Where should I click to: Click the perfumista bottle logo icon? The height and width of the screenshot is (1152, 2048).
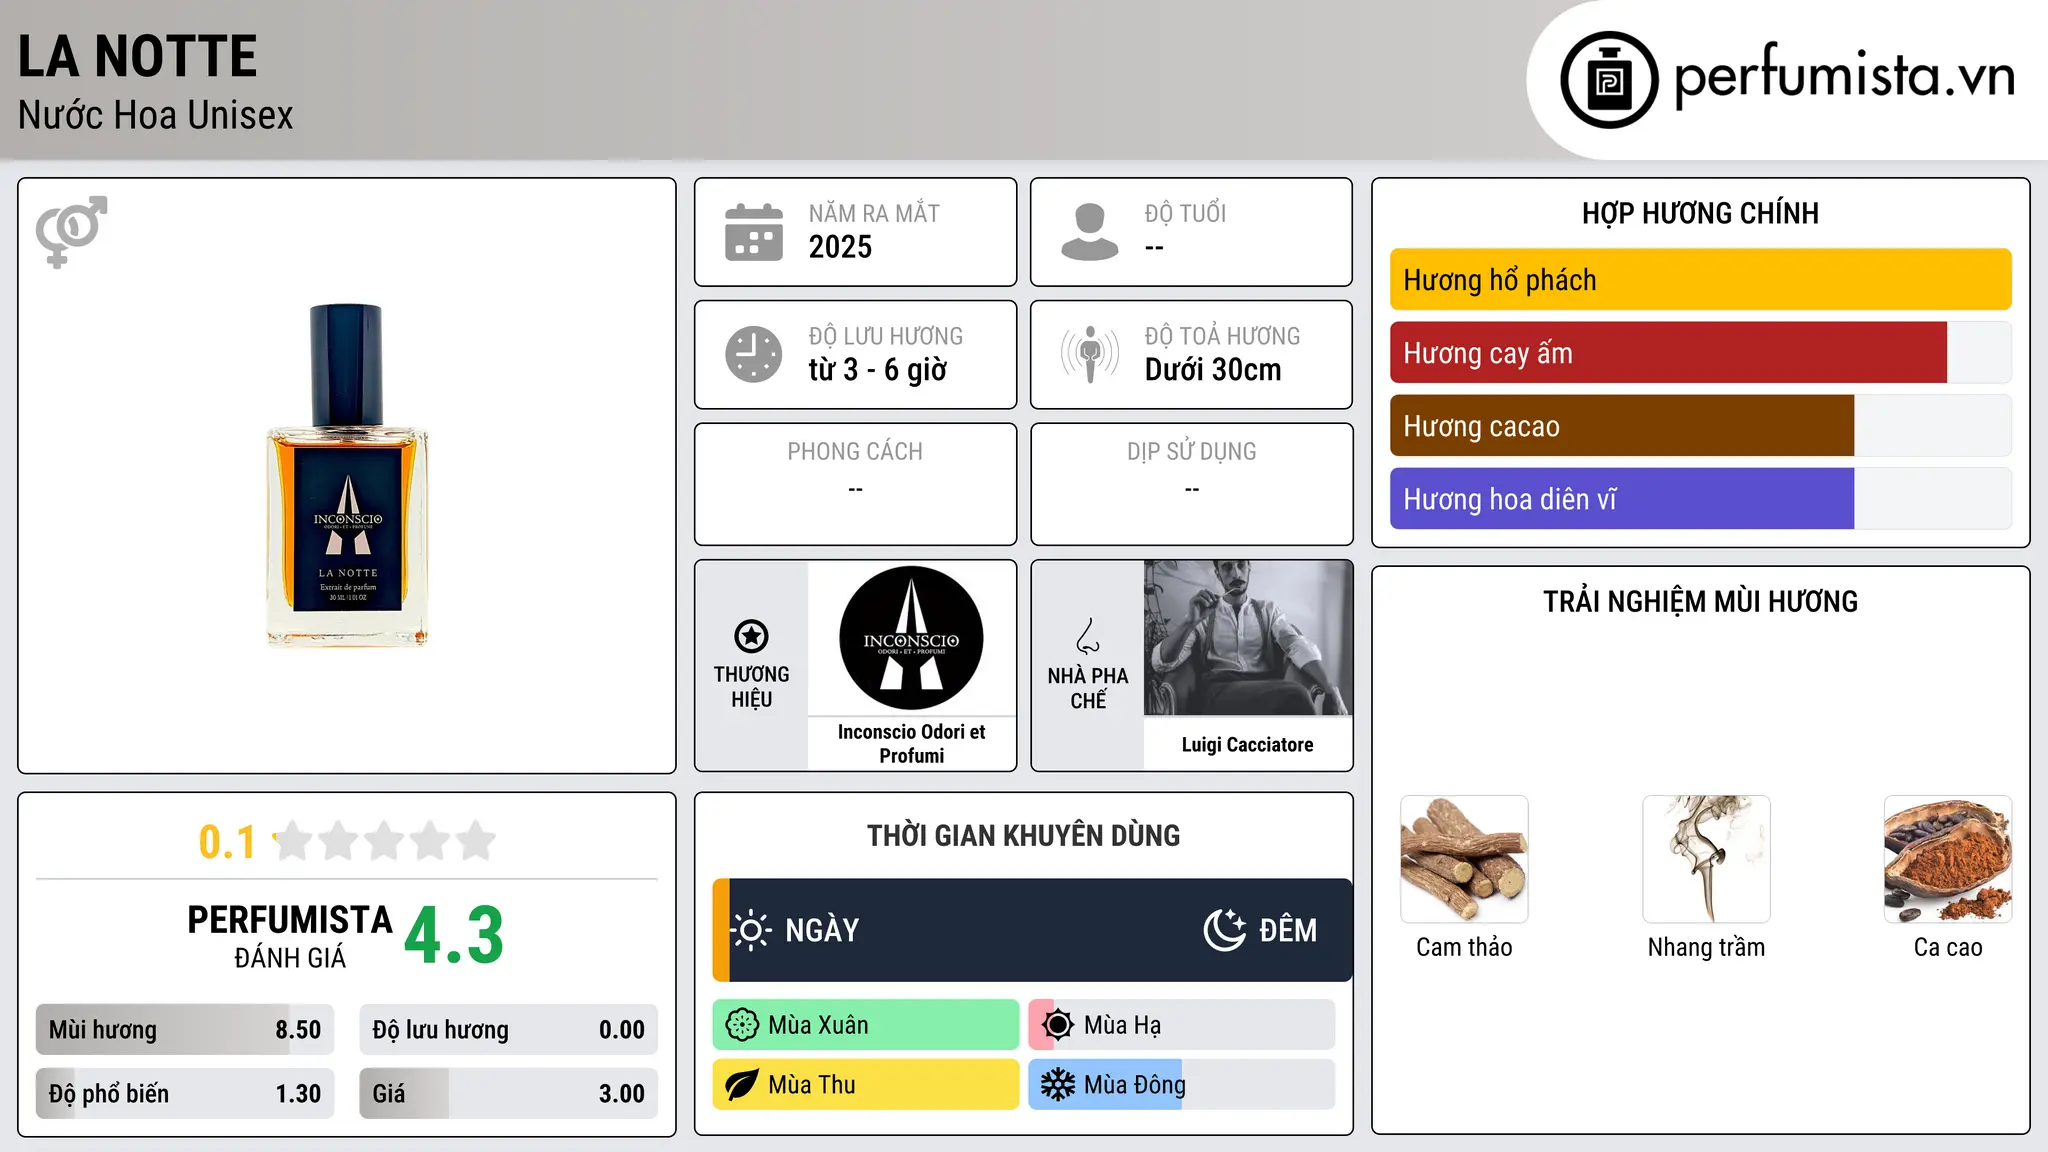pyautogui.click(x=1609, y=80)
